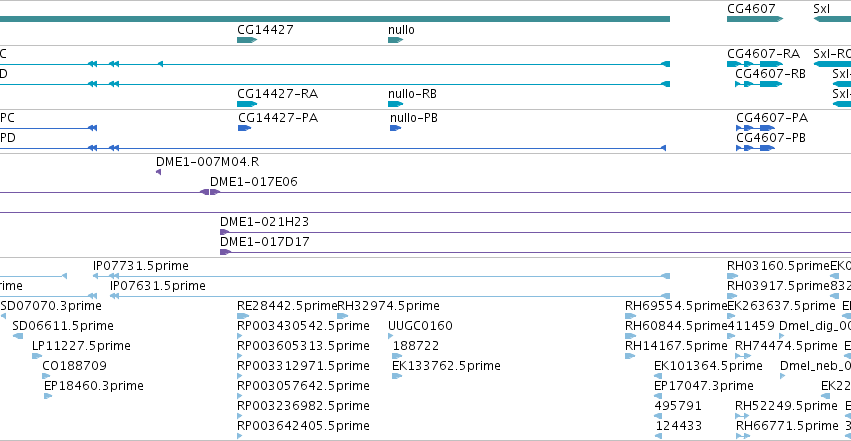The image size is (851, 441).
Task: Select the CG14427 gene arrow
Action: 247,40
